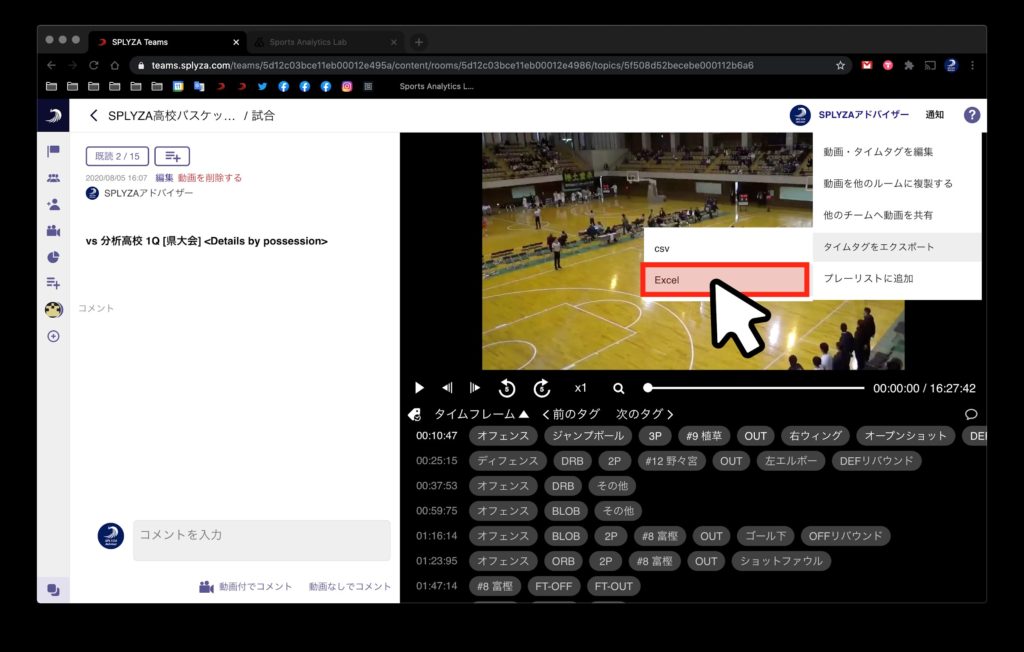Image resolution: width=1024 pixels, height=652 pixels.
Task: Open the pie chart analytics icon in the sidebar
Action: [x=54, y=257]
